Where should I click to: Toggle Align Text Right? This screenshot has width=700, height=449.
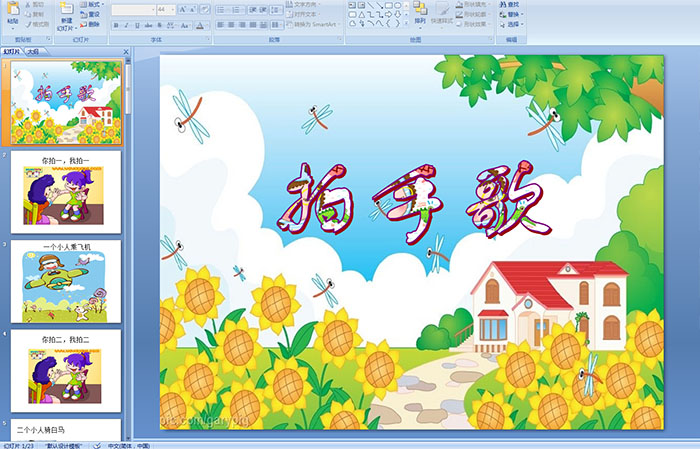coord(242,25)
